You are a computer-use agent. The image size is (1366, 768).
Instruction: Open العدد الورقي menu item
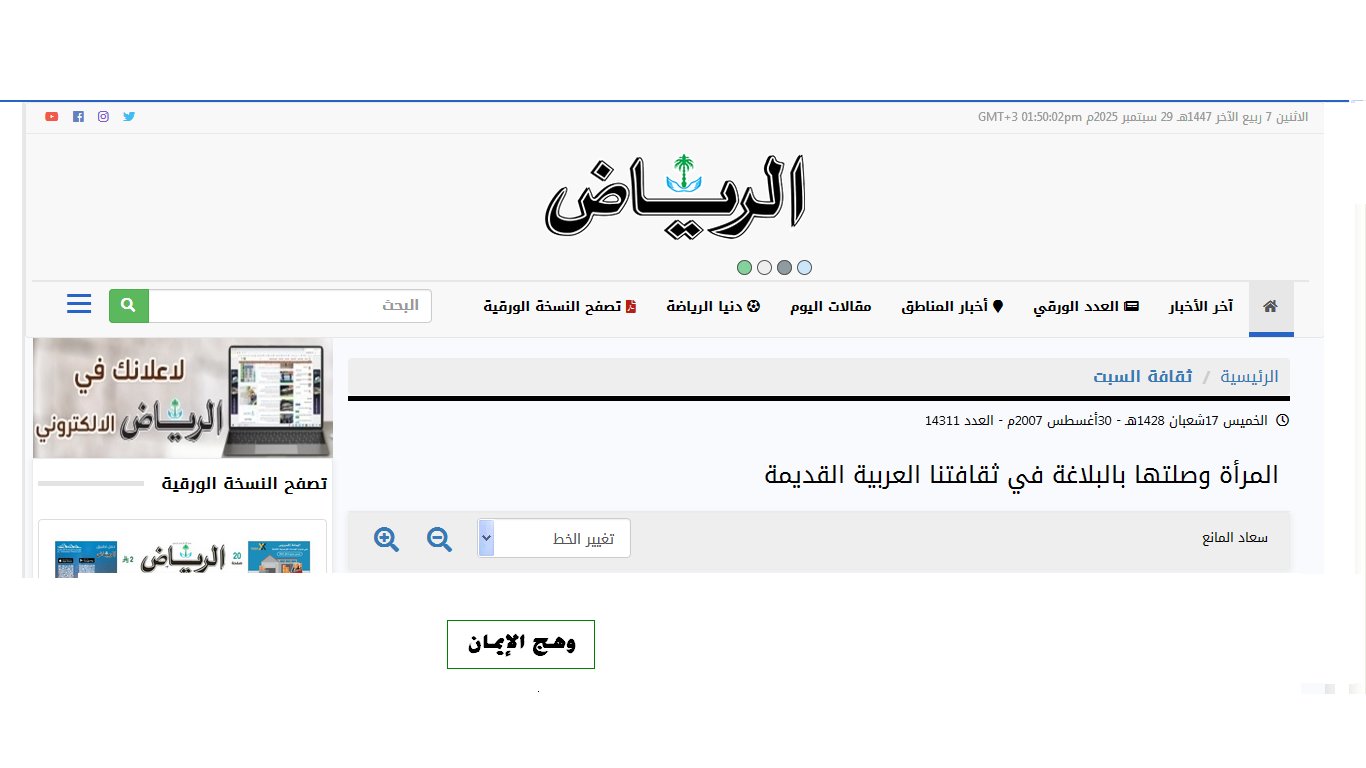tap(1086, 306)
